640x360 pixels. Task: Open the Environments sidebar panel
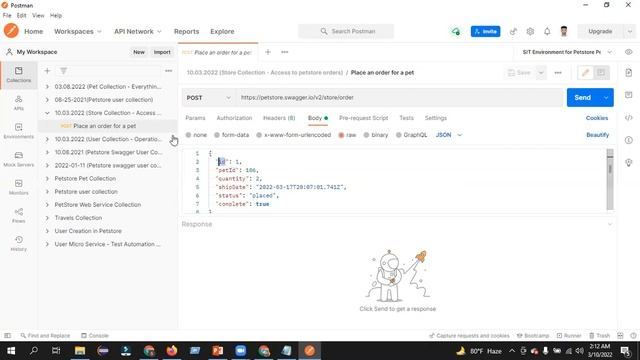tap(18, 131)
